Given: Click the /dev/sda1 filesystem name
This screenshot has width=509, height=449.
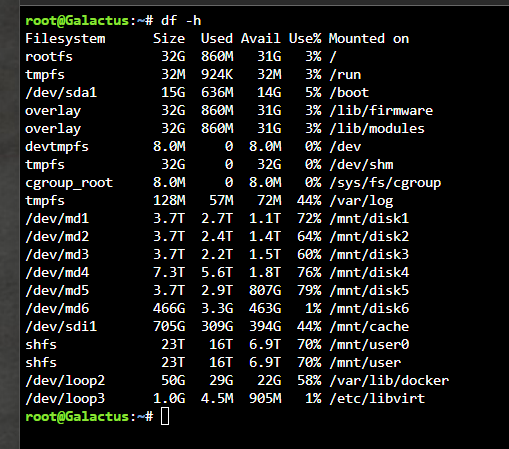Looking at the screenshot, I should point(61,92).
